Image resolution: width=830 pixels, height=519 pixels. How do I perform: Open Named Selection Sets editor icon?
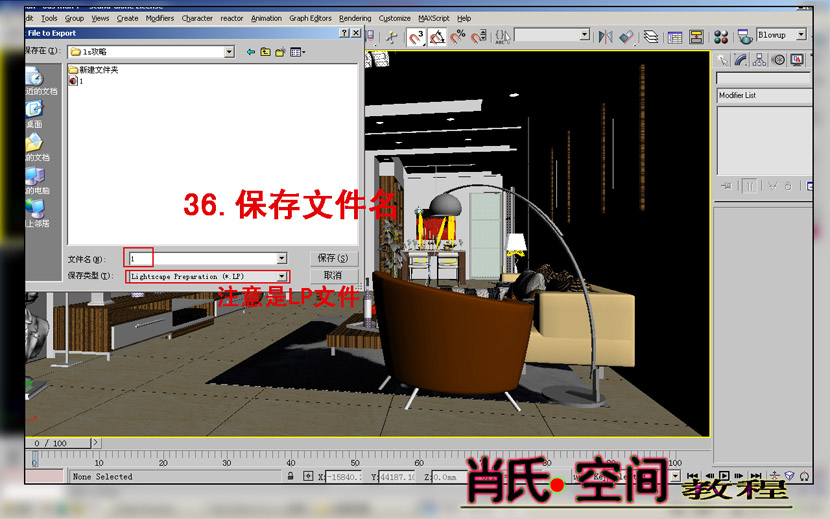[x=503, y=37]
